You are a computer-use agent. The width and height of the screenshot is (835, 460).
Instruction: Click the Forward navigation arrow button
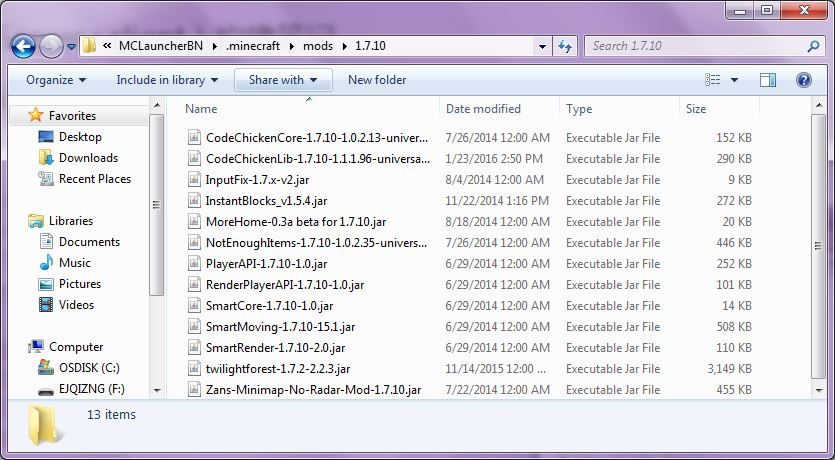51,47
